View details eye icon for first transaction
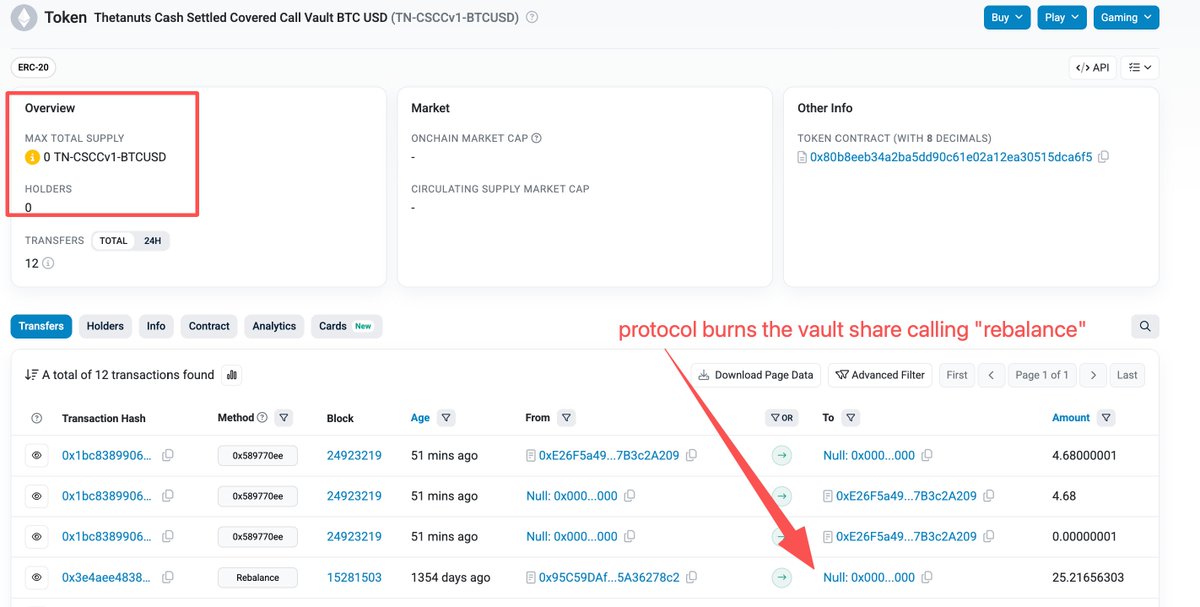The width and height of the screenshot is (1200, 607). [37, 455]
